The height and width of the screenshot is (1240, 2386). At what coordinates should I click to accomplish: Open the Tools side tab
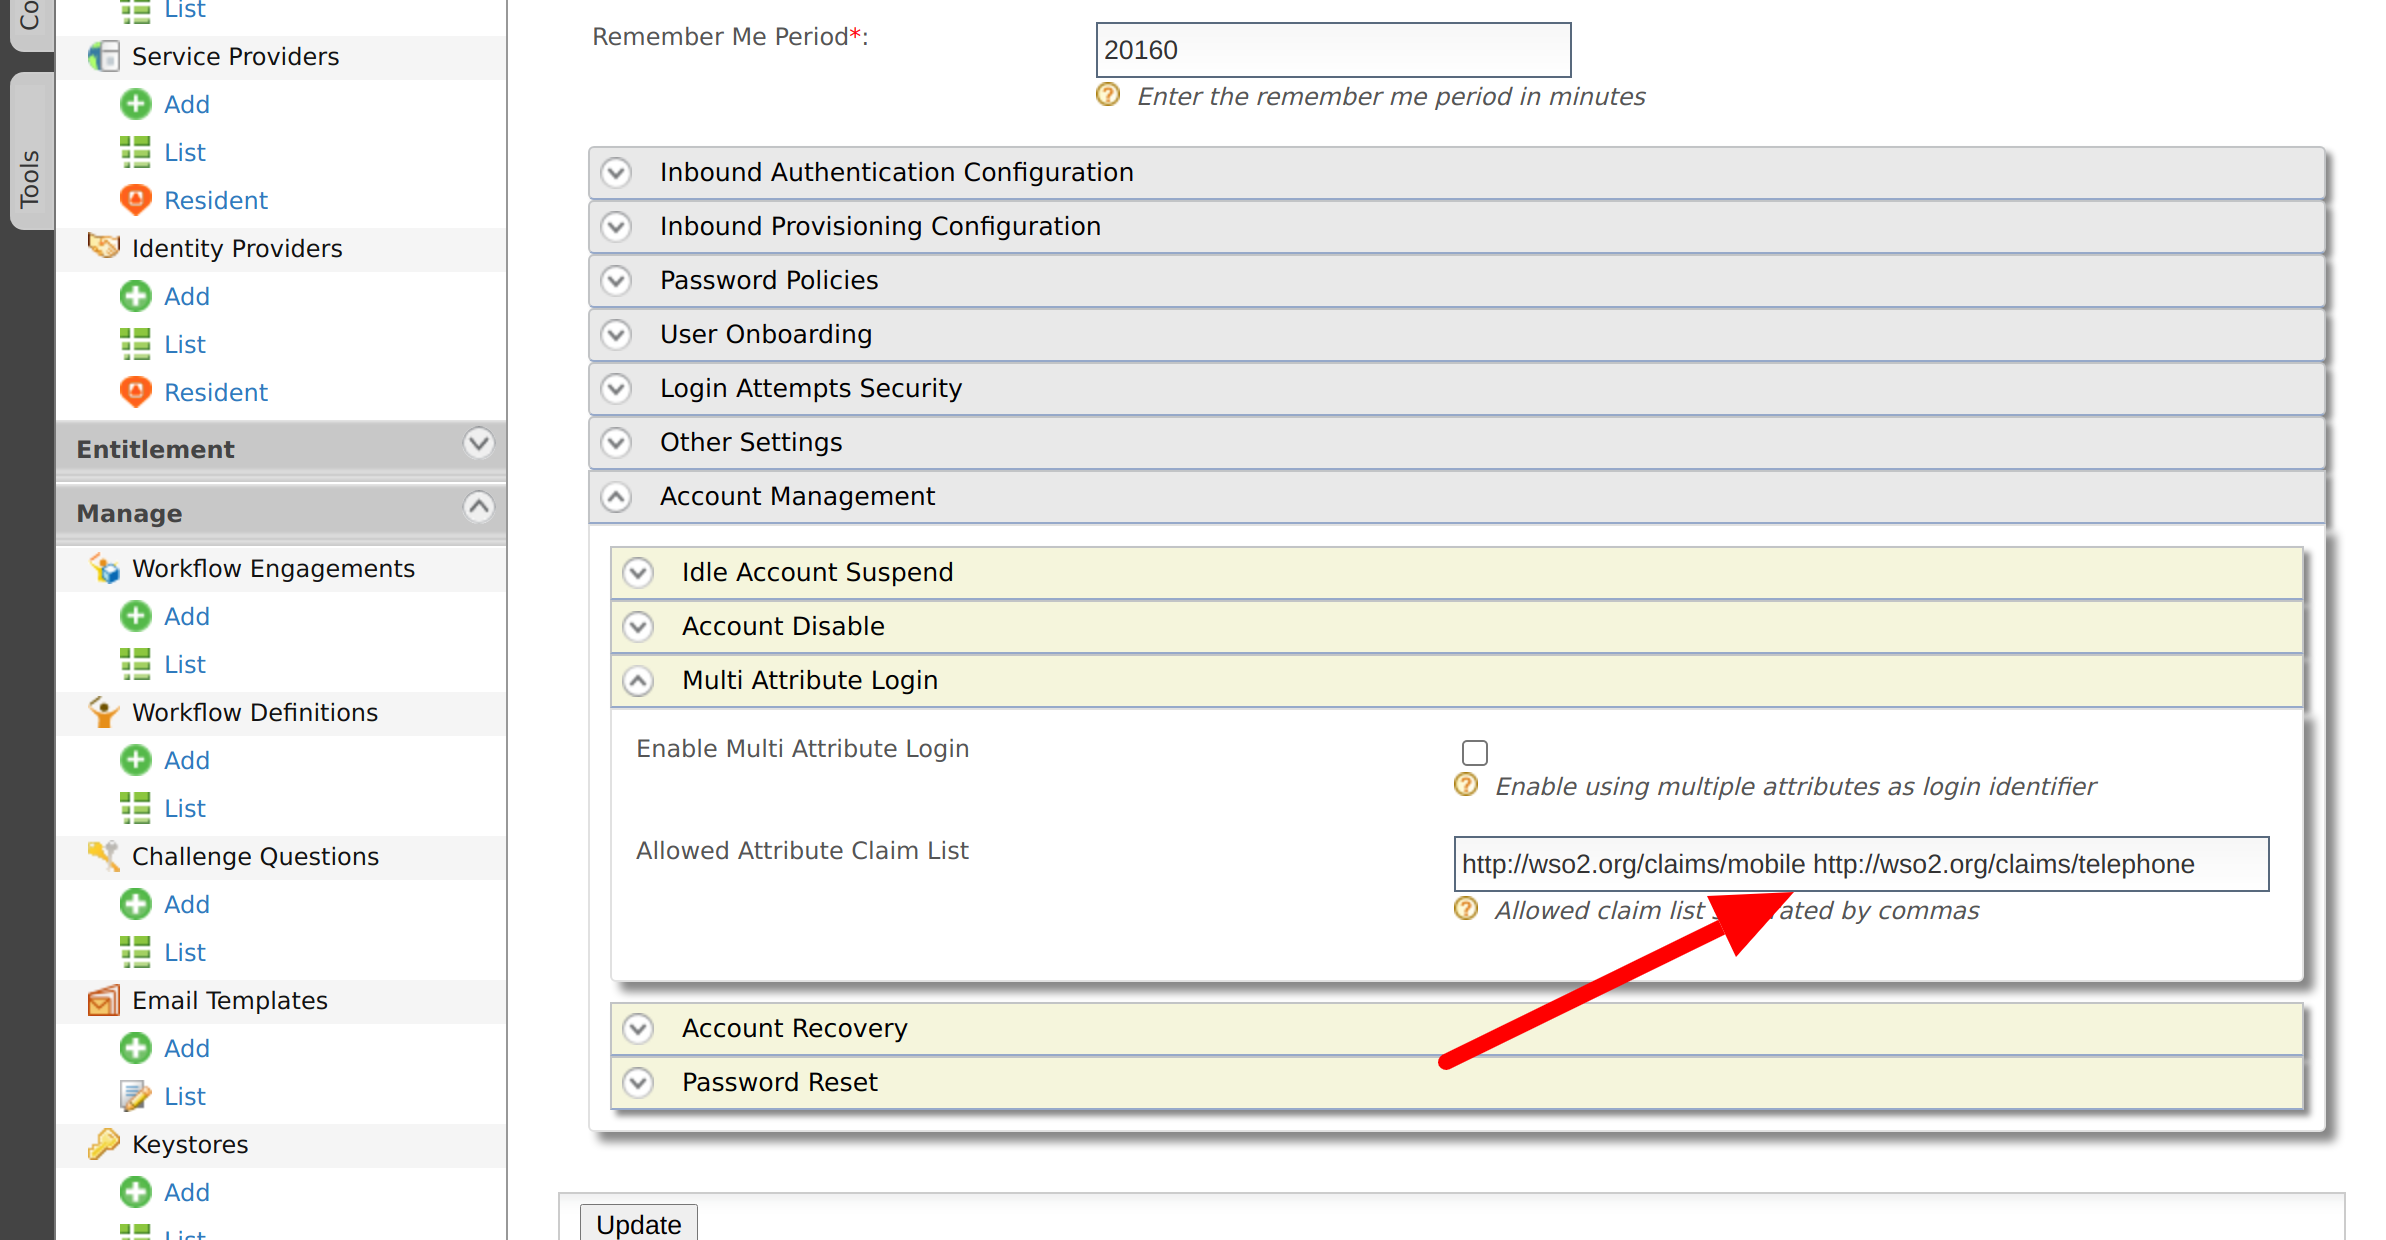pyautogui.click(x=30, y=178)
